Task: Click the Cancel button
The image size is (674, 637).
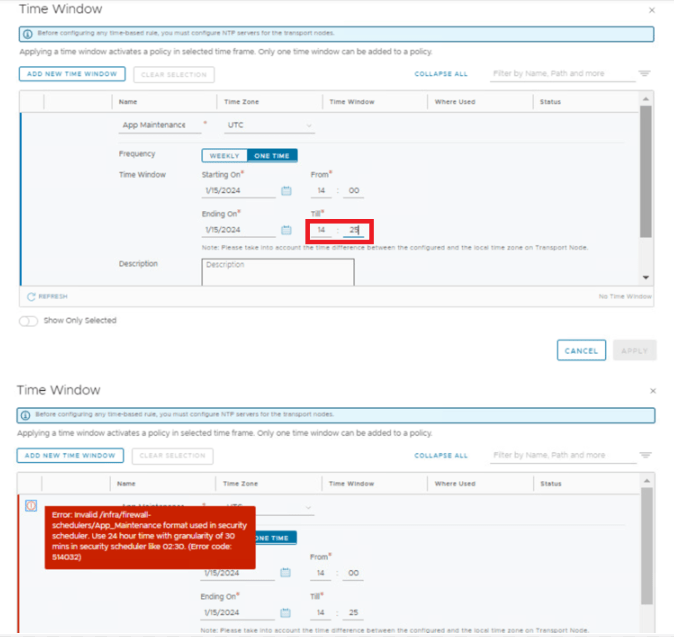Action: [580, 351]
